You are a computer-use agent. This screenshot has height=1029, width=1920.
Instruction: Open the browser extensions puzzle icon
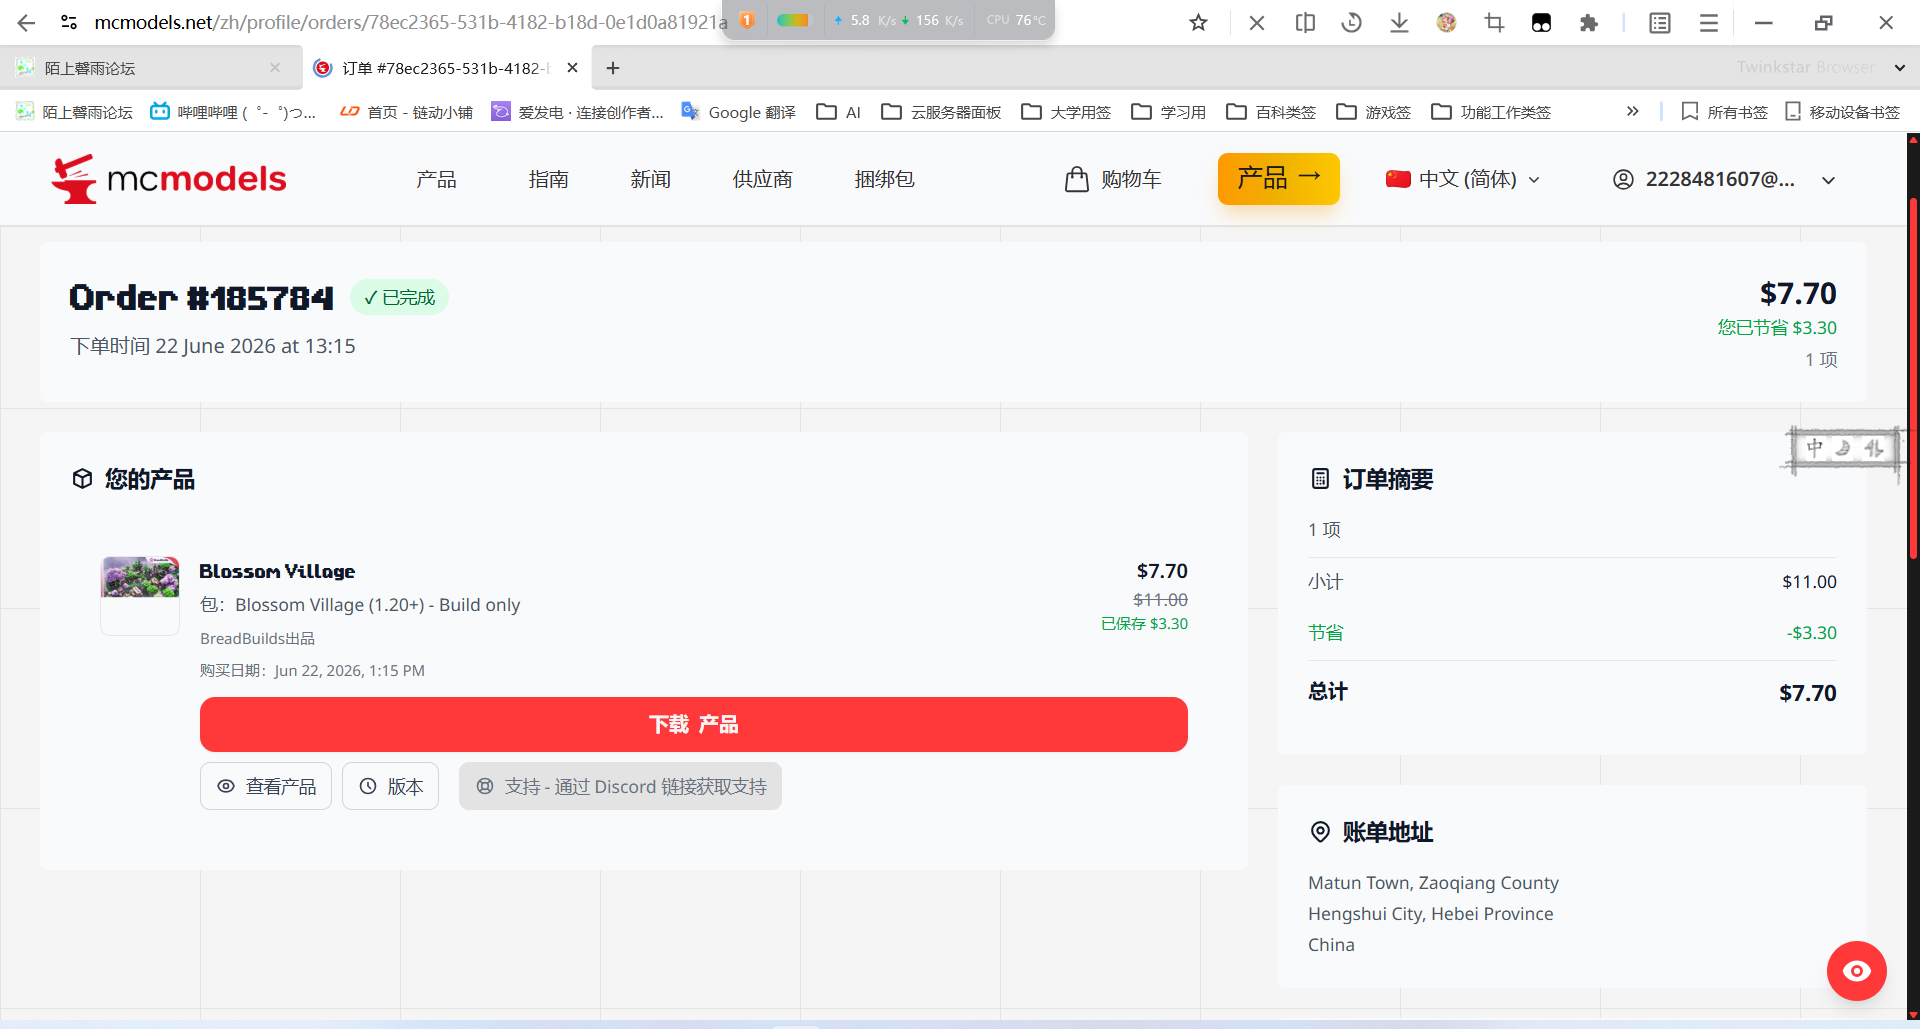pos(1588,22)
